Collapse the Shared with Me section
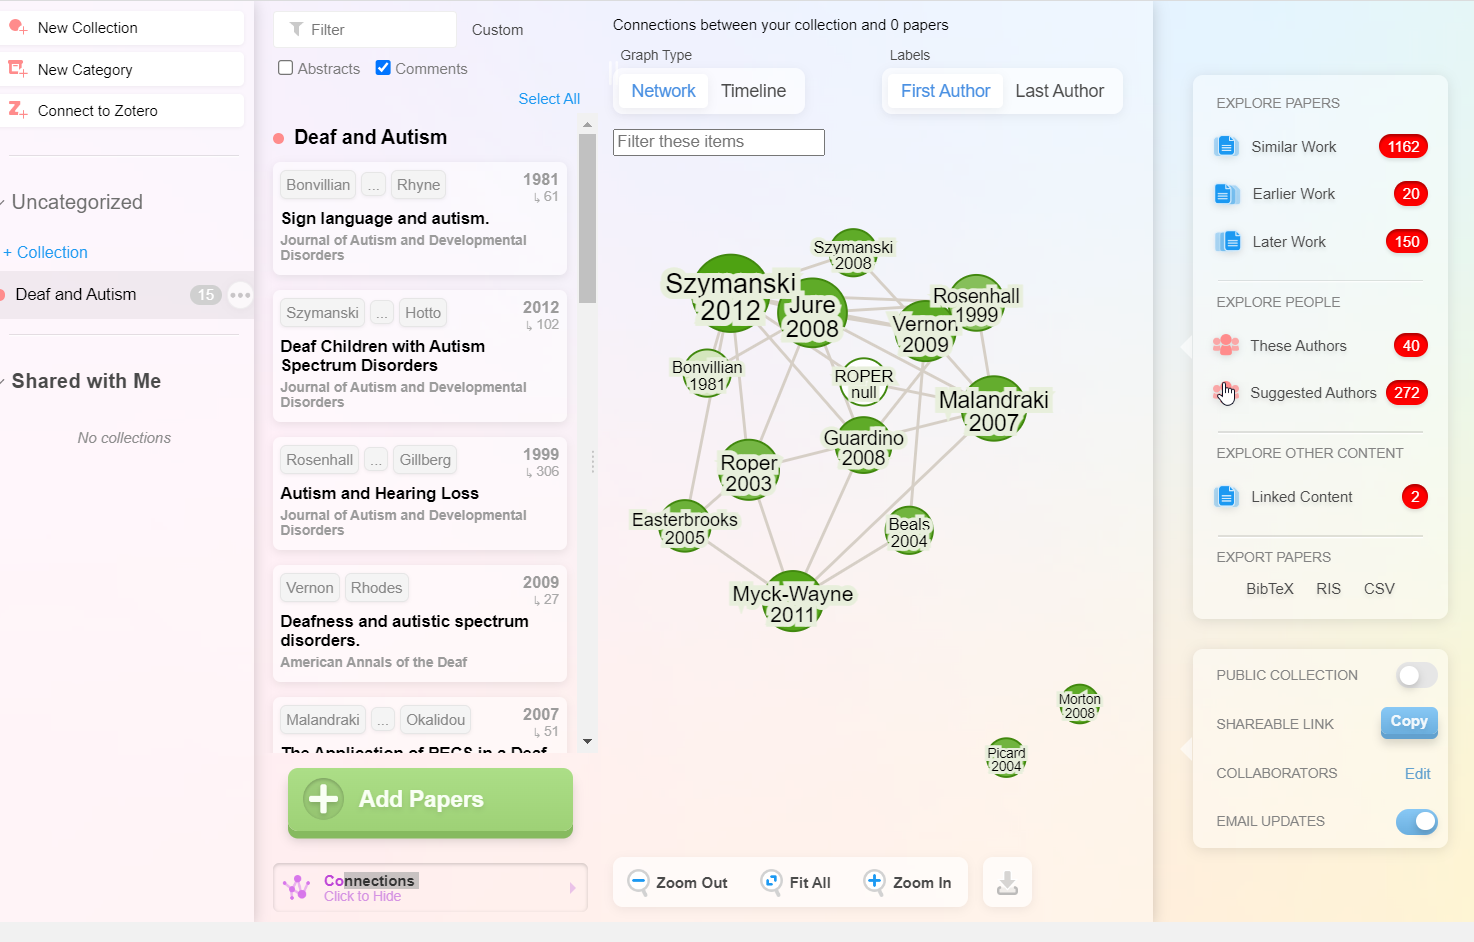Viewport: 1474px width, 942px height. click(5, 382)
